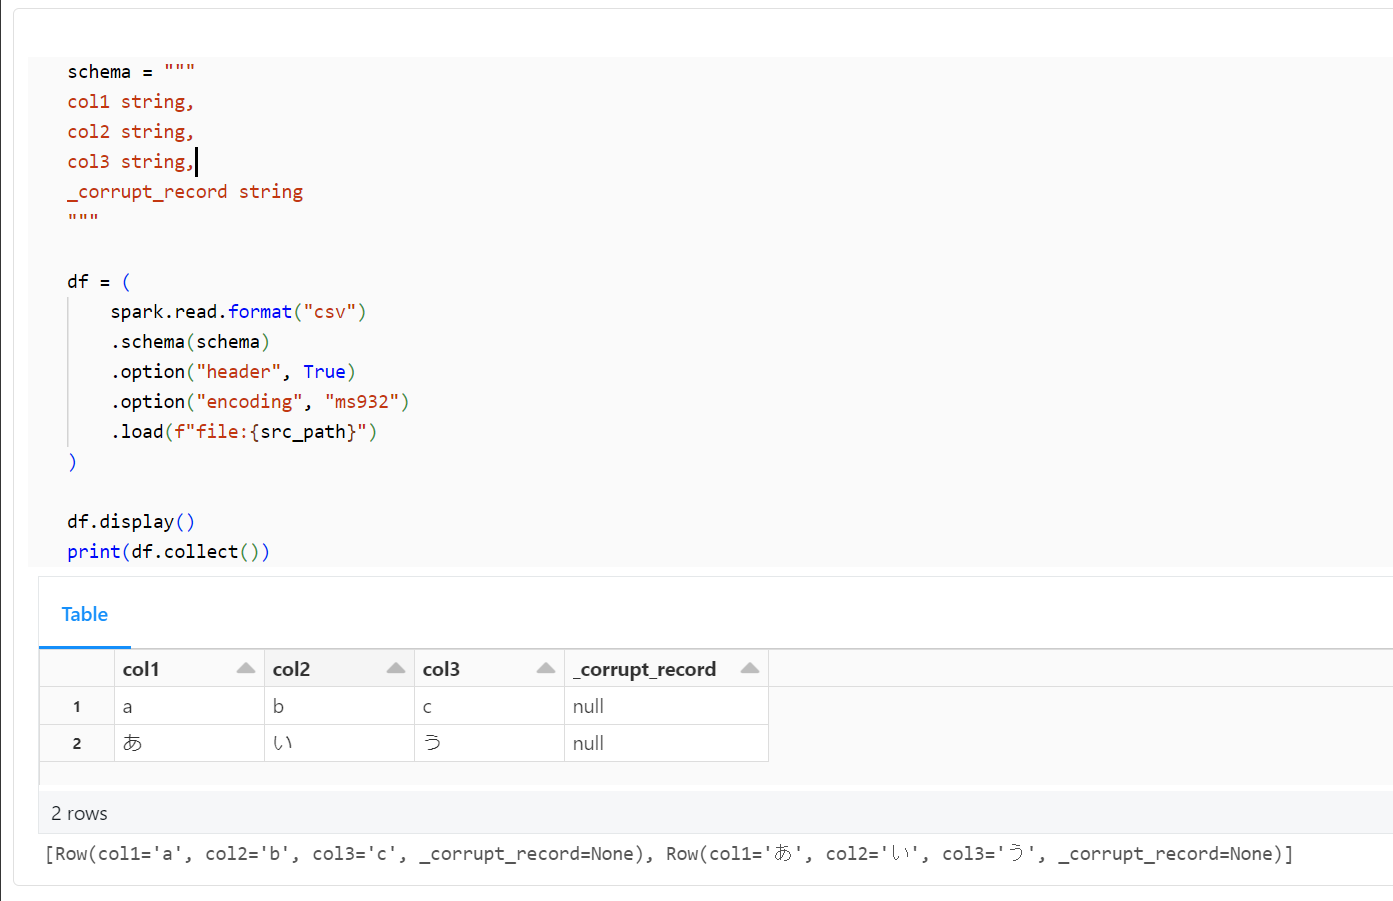Sort by col3 column arrow
The width and height of the screenshot is (1393, 901).
coord(546,668)
